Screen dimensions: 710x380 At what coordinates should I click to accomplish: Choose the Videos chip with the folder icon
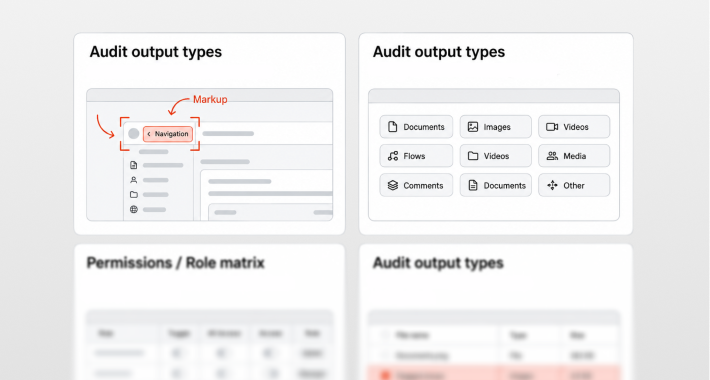(x=496, y=156)
